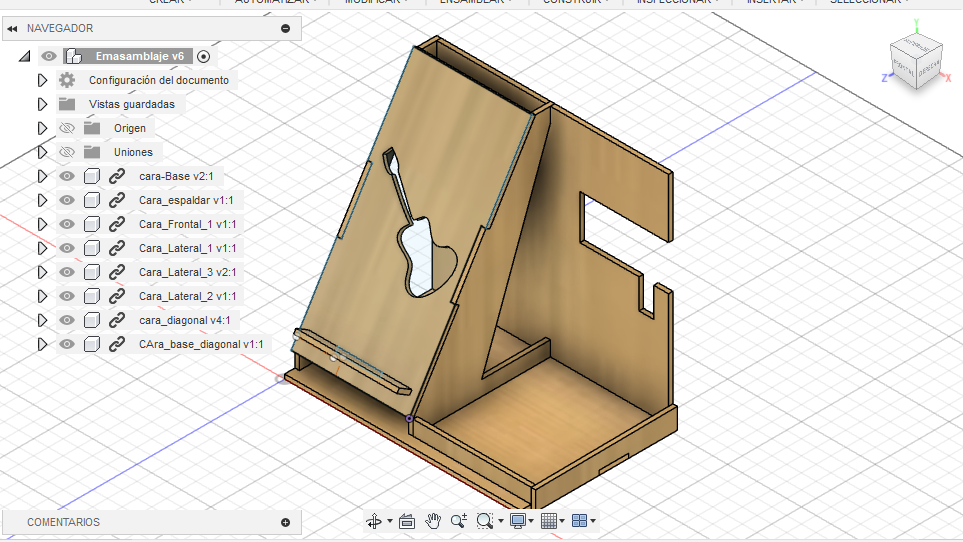
Task: Click the ViewCube in the corner
Action: (x=916, y=61)
